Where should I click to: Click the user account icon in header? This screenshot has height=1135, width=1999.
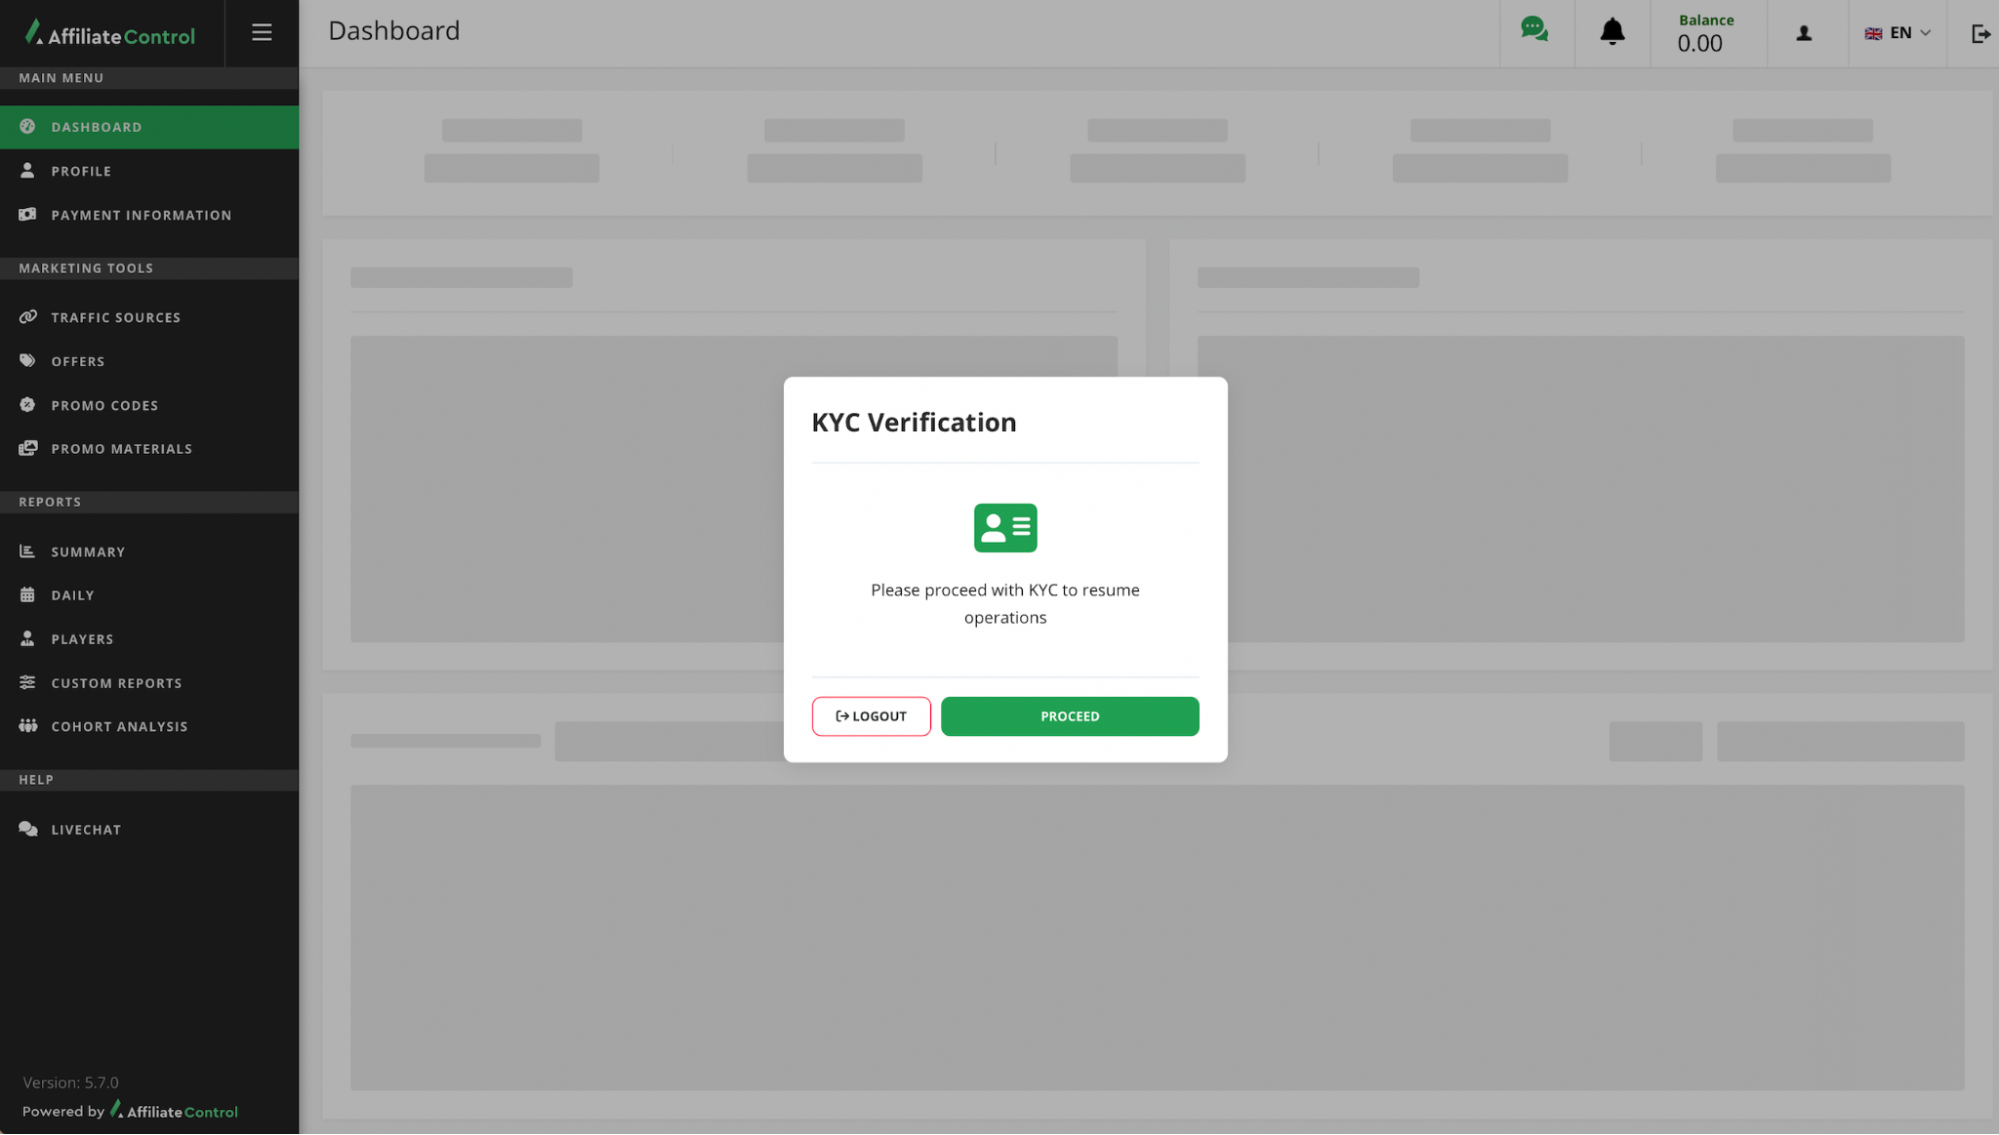click(x=1804, y=34)
